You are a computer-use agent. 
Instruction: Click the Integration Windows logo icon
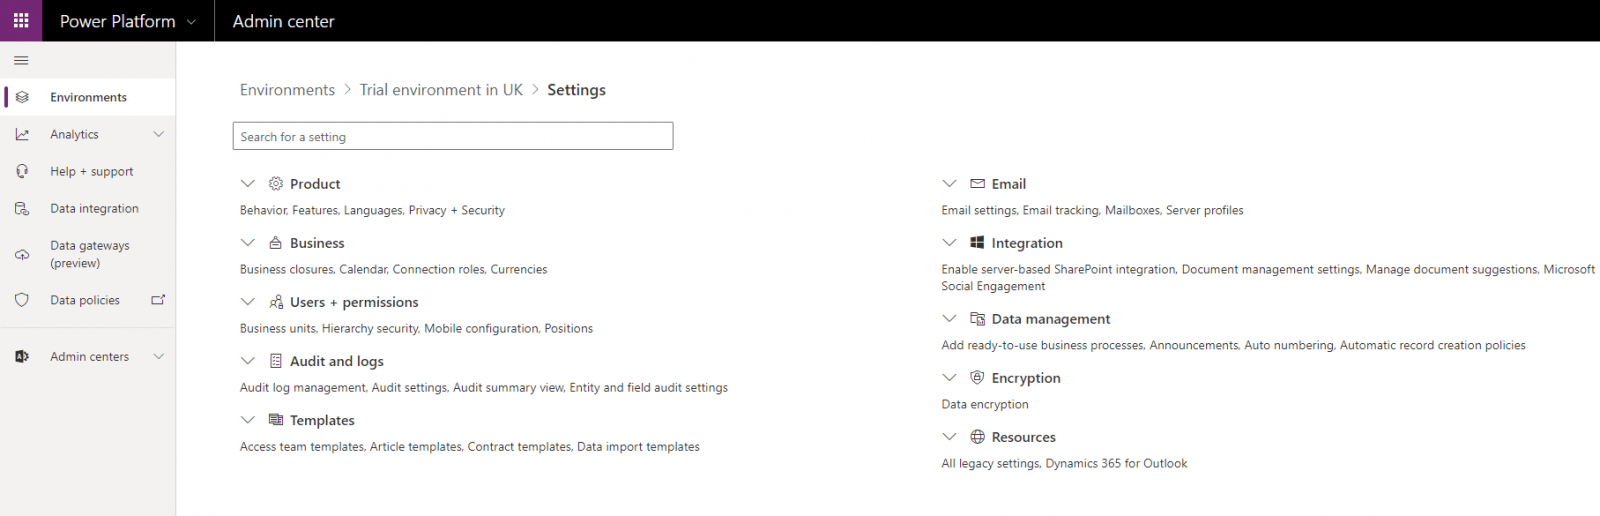coord(978,242)
